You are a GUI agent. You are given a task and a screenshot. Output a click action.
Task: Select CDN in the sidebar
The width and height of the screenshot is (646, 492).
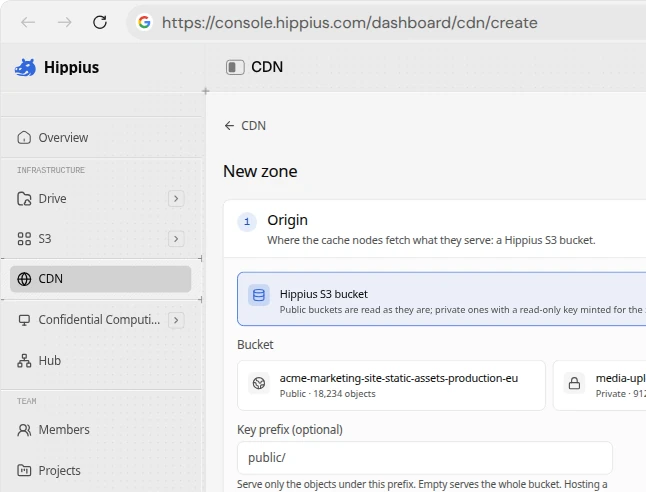[x=101, y=279]
